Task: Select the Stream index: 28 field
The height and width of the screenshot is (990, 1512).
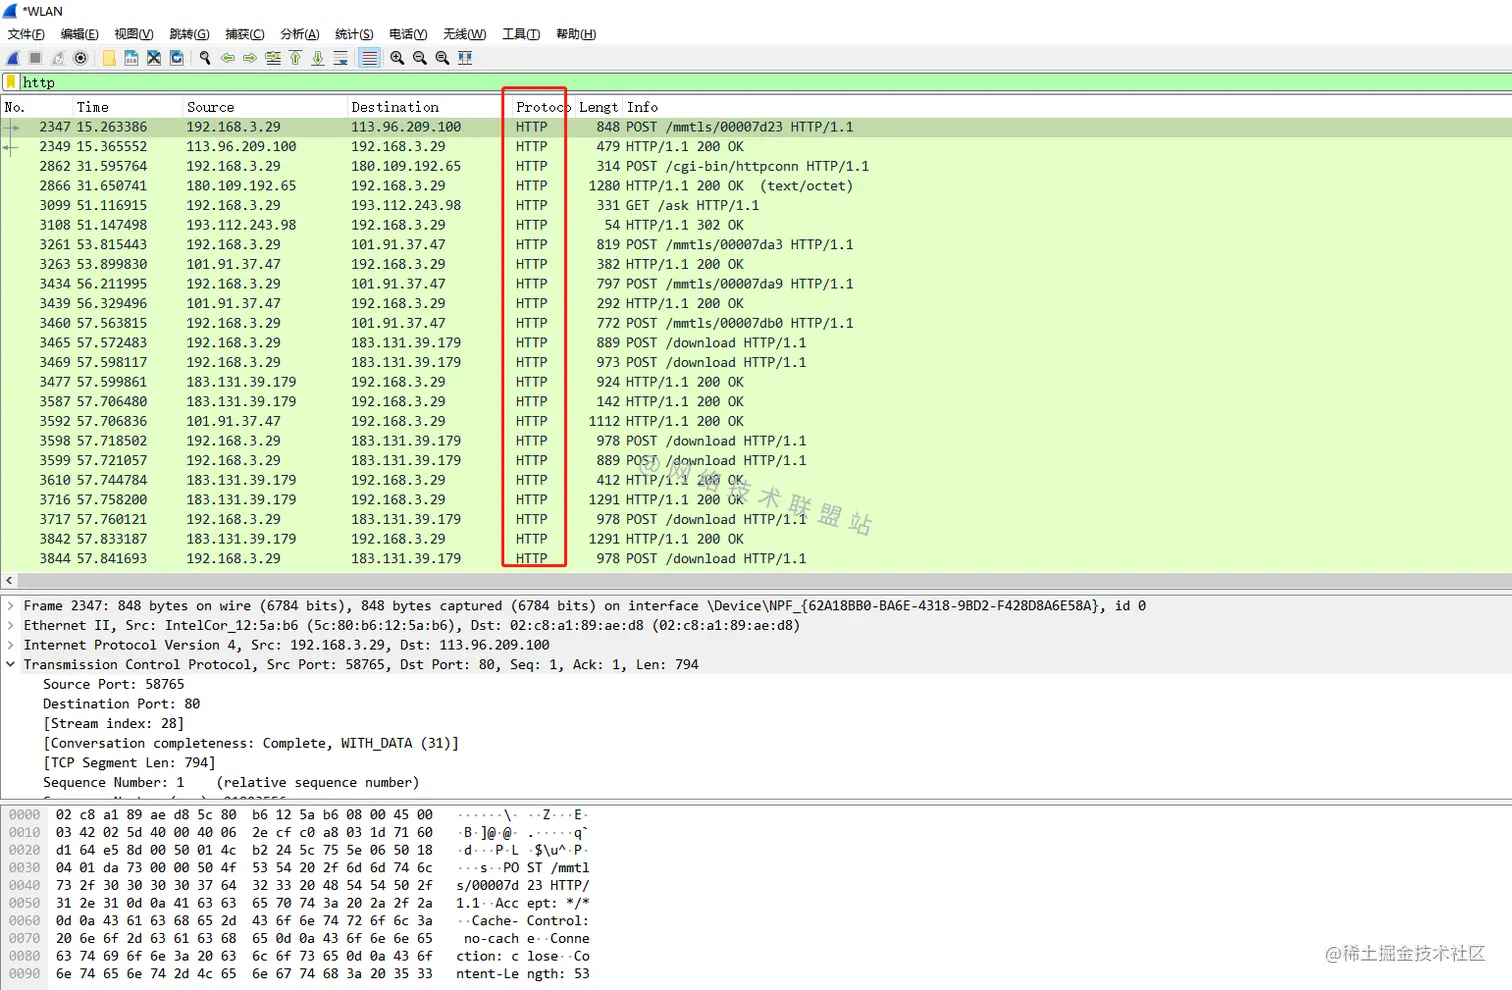Action: coord(114,724)
